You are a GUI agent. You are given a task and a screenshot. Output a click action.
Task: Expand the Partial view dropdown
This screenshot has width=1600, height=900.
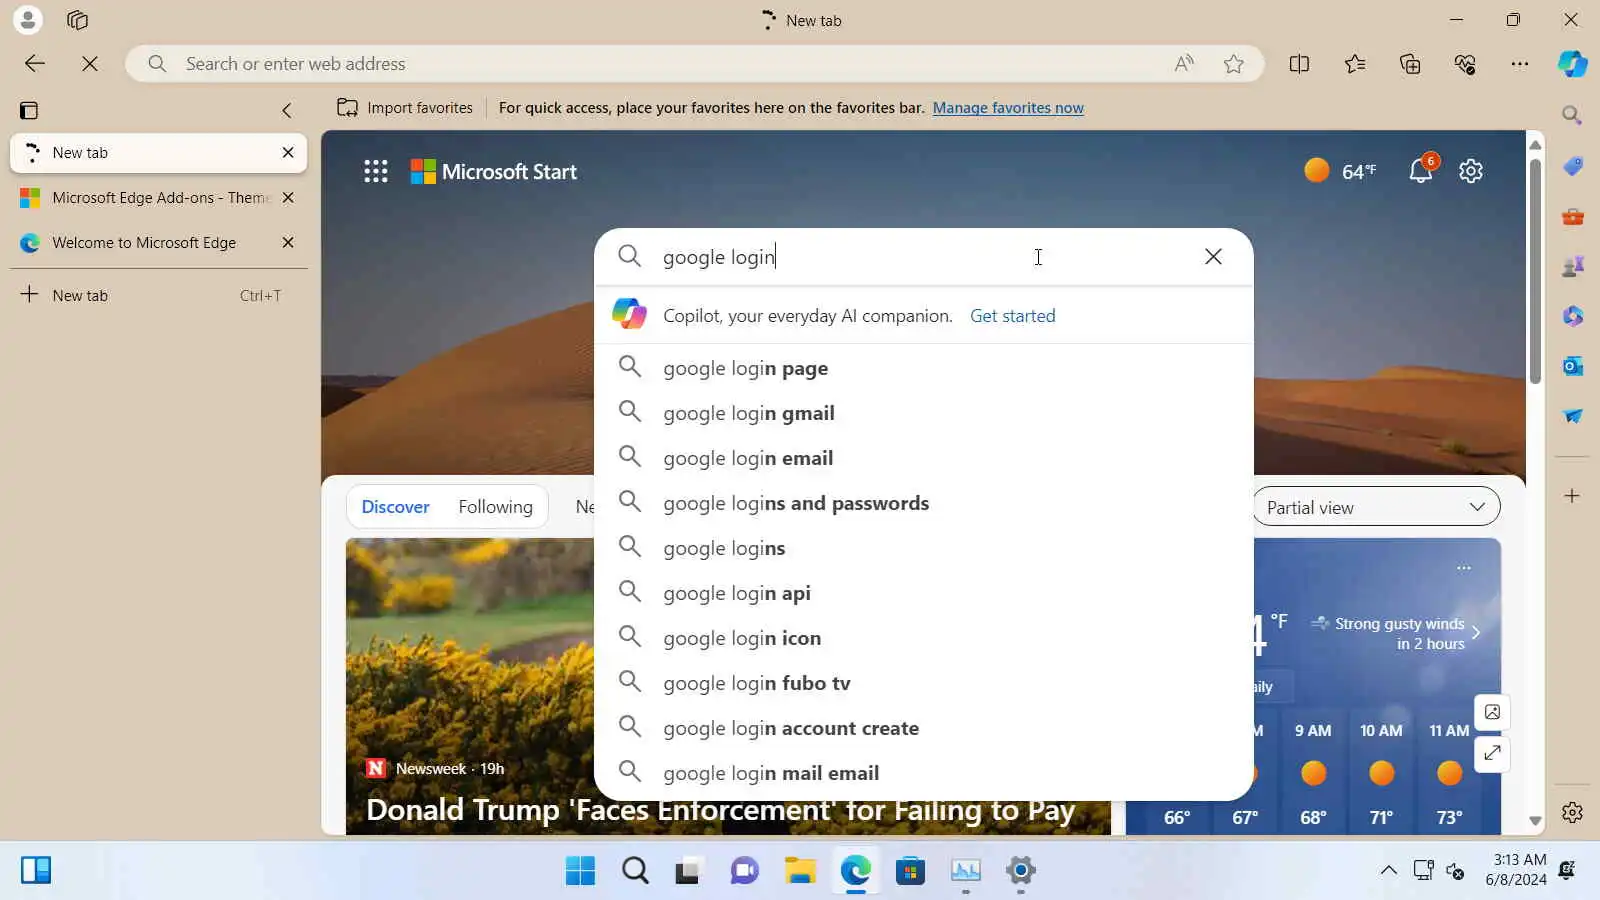click(1376, 507)
